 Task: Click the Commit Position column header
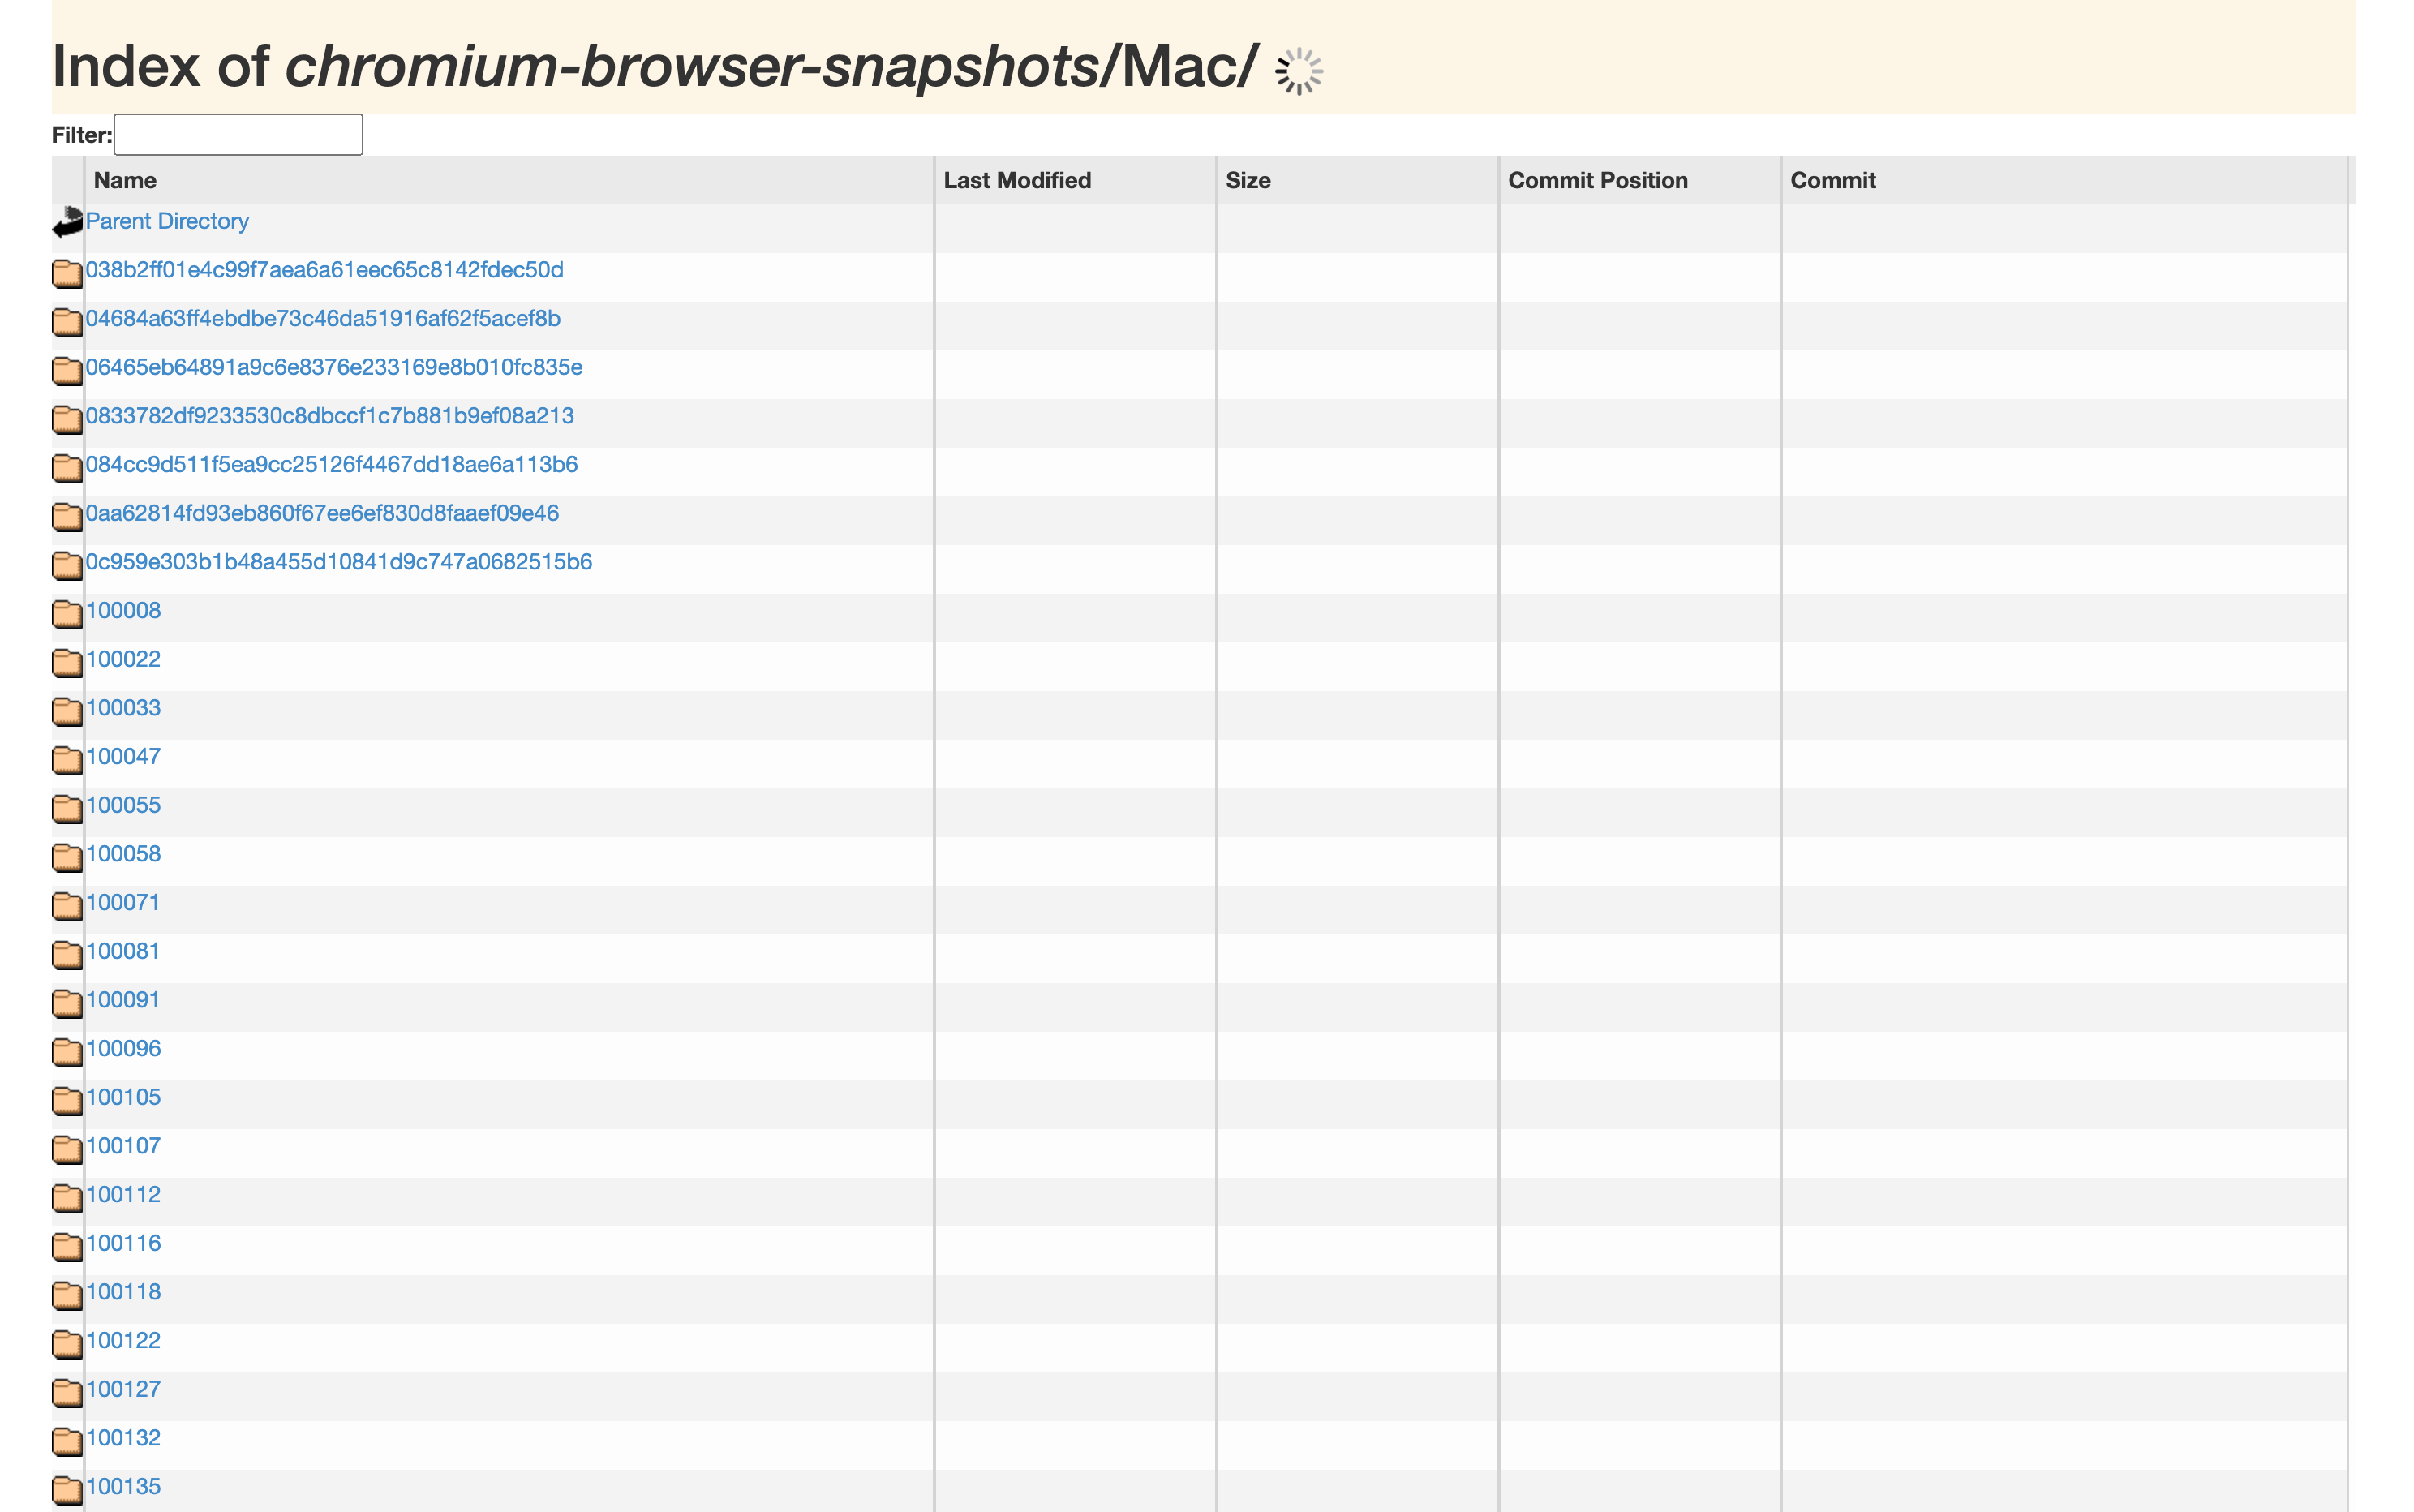1640,180
